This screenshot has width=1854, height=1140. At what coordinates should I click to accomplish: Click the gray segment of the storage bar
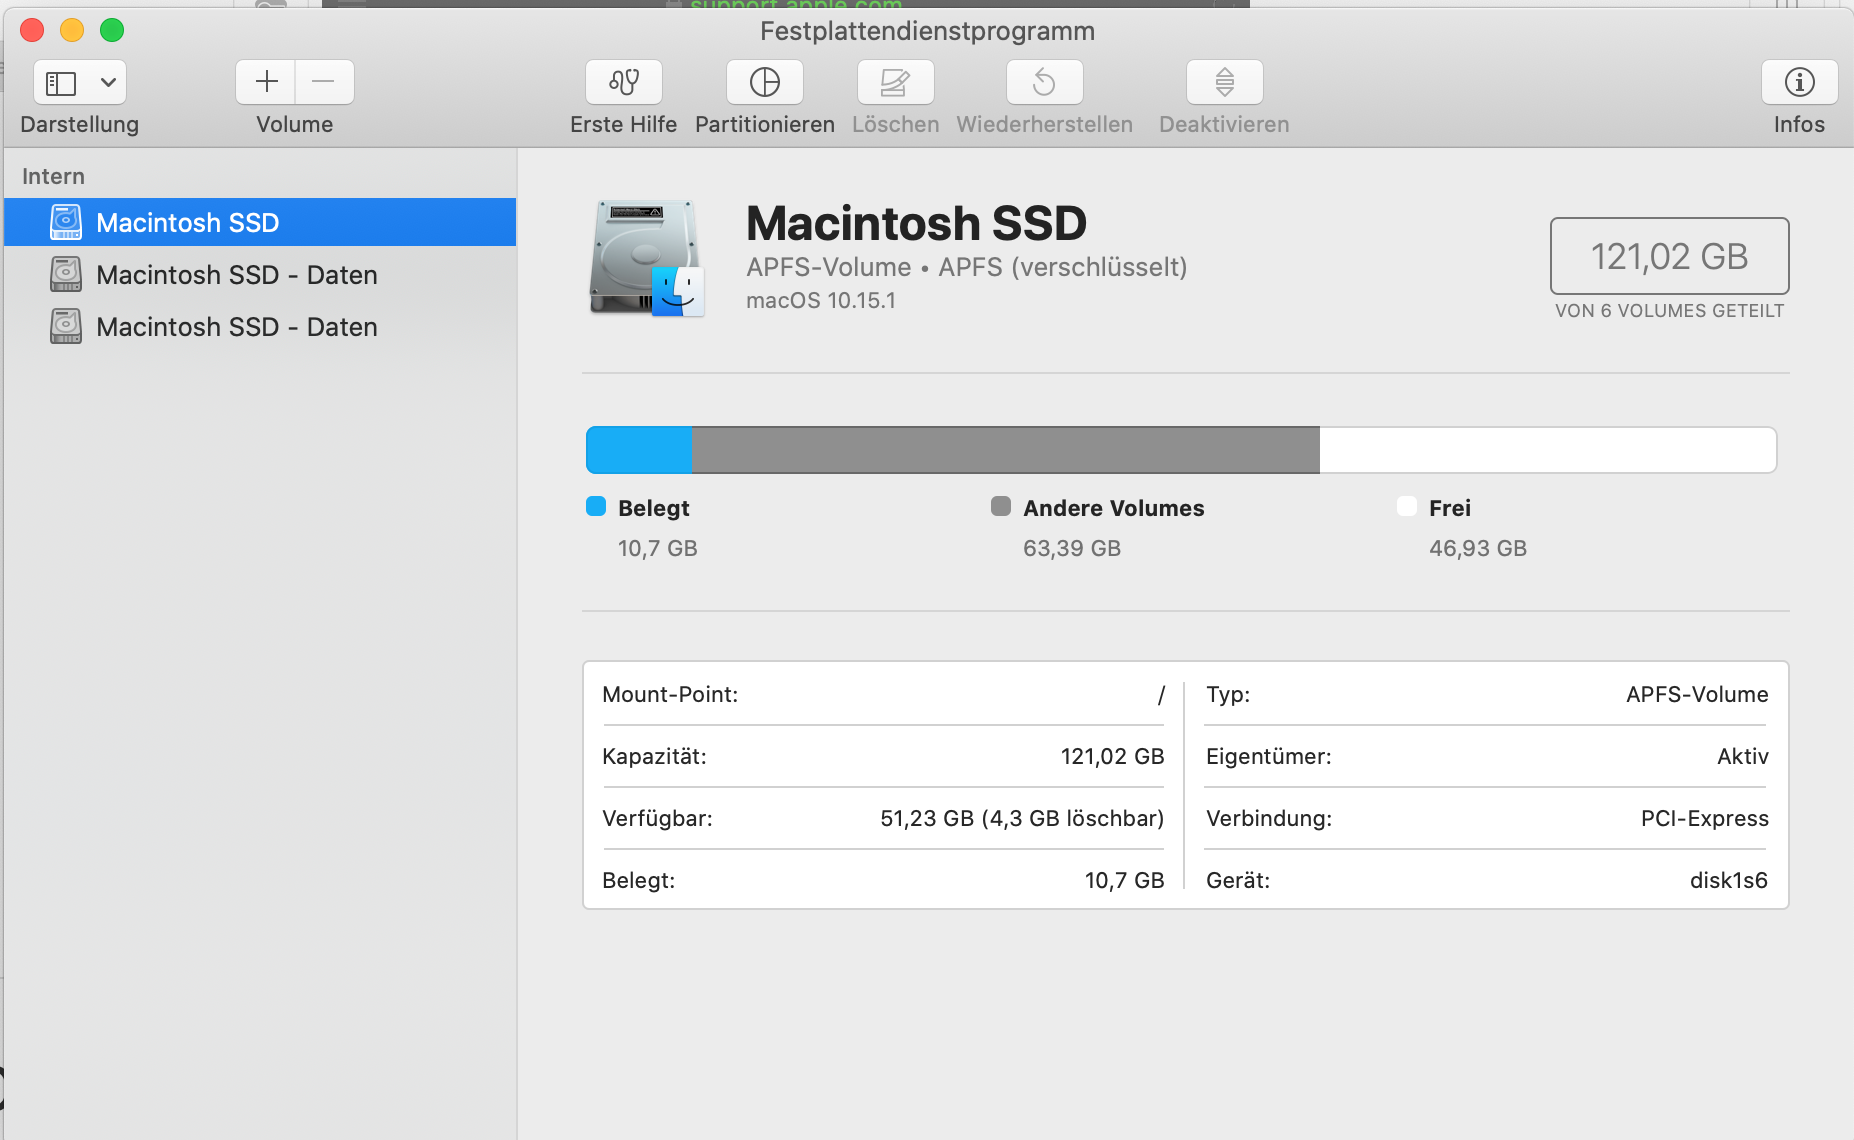(1004, 450)
